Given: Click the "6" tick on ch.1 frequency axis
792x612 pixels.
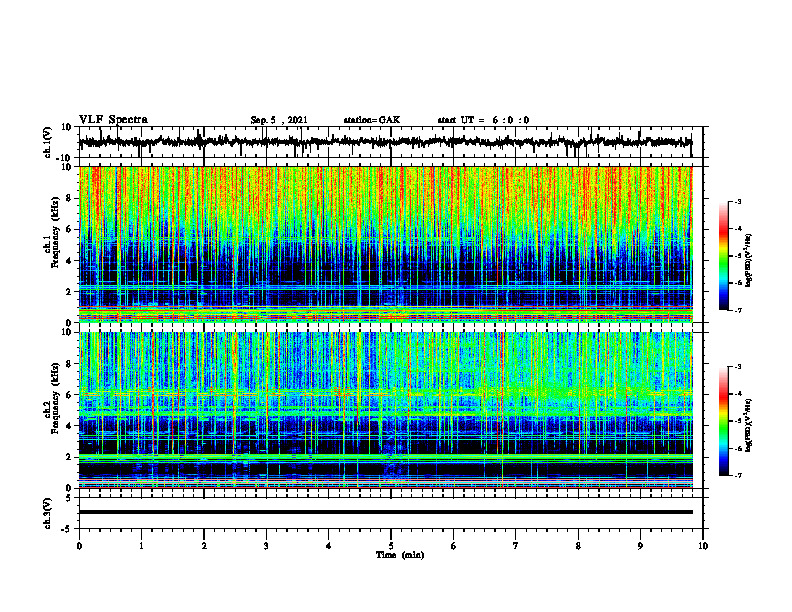Looking at the screenshot, I should [x=69, y=229].
